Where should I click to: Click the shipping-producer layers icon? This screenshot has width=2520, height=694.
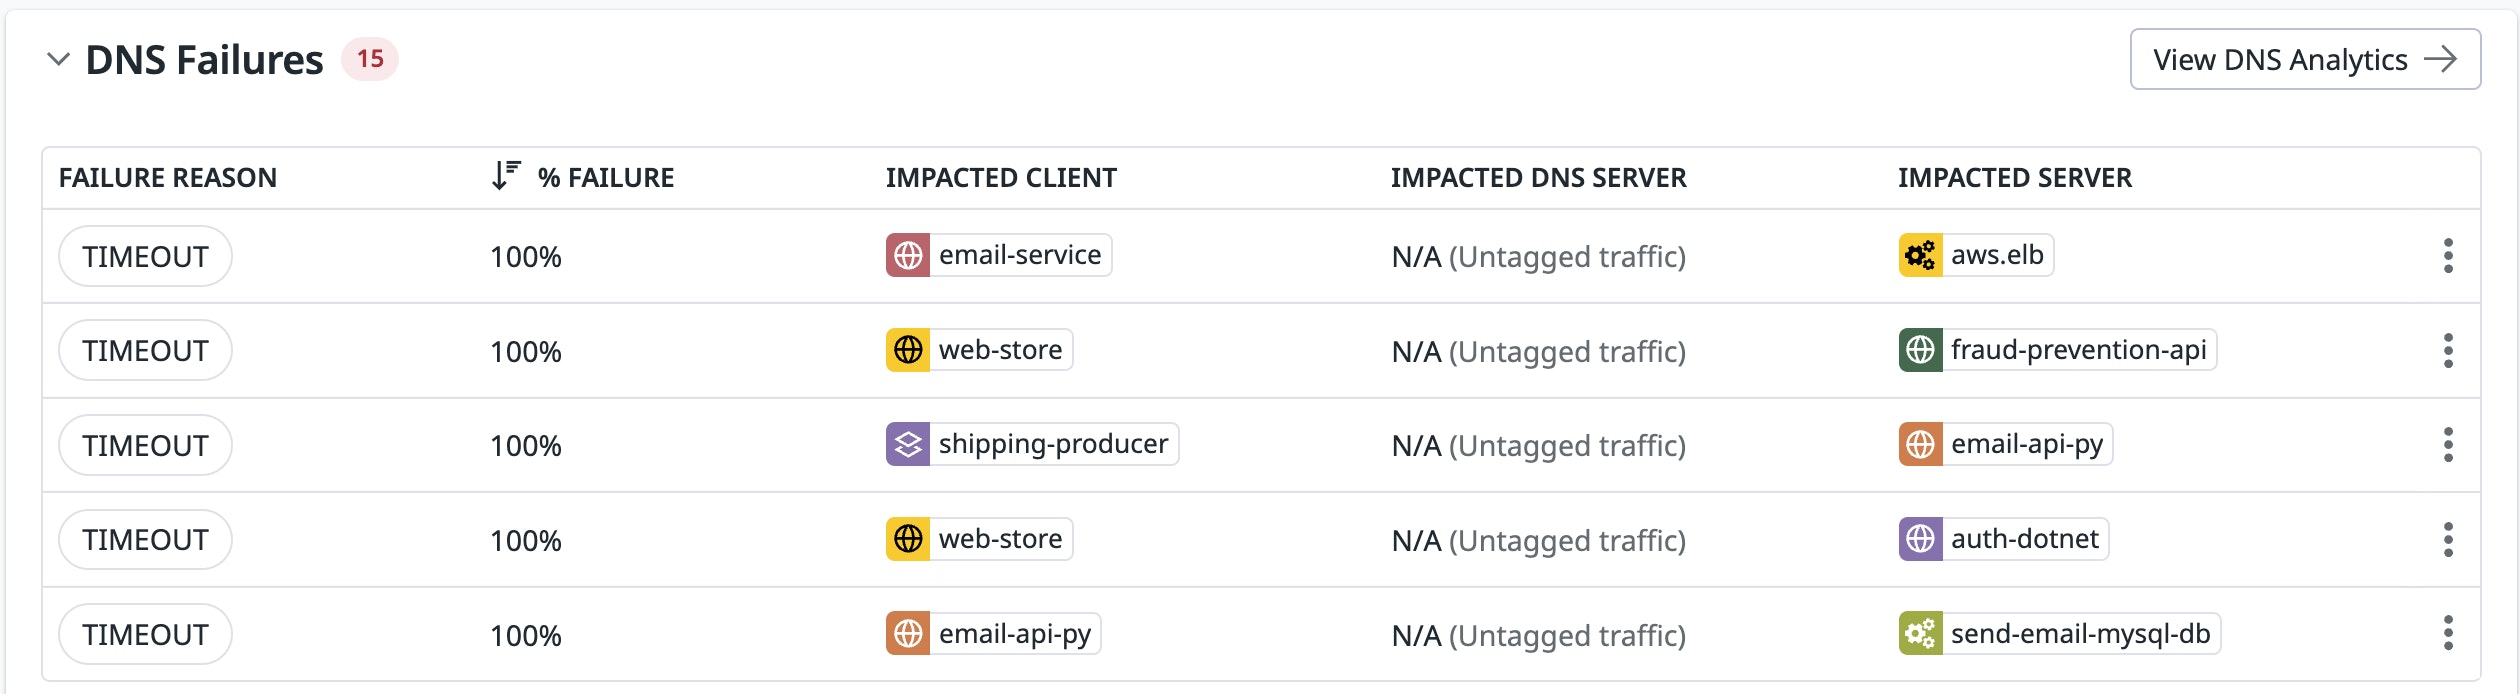(x=908, y=444)
